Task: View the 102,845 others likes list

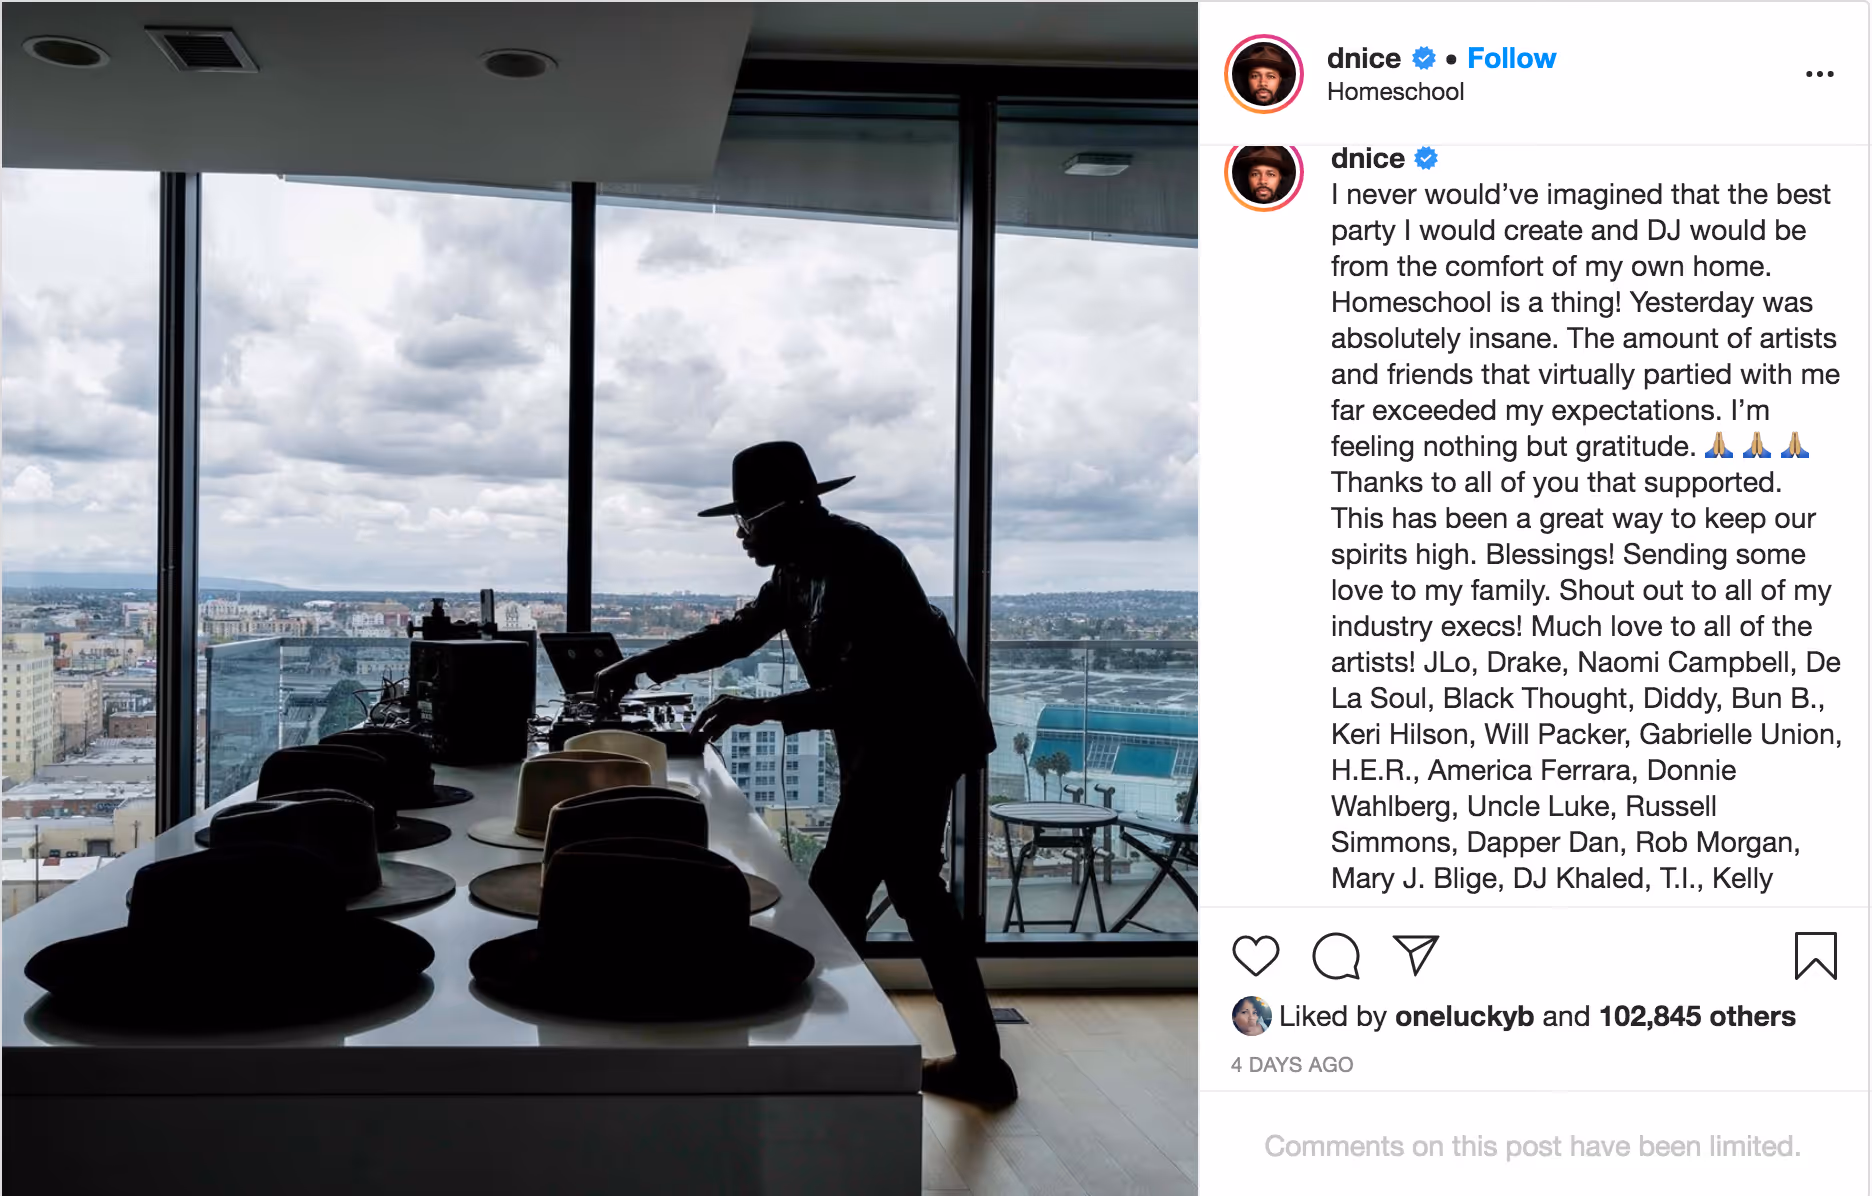Action: tap(1697, 1016)
